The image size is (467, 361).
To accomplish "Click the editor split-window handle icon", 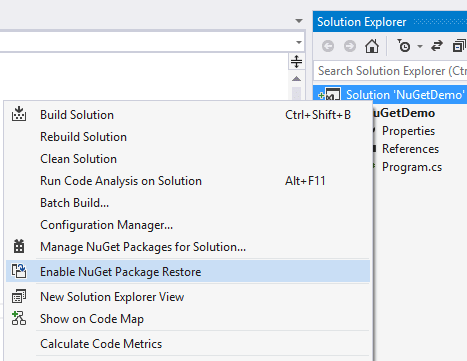I will (x=296, y=61).
